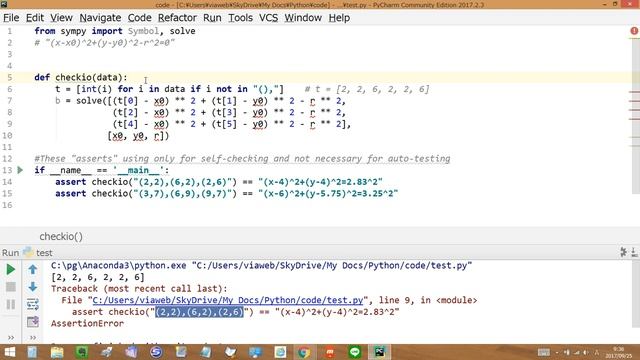Screen dimensions: 640x360
Task: Open the blue circular S taskbar icon
Action: coord(156,352)
